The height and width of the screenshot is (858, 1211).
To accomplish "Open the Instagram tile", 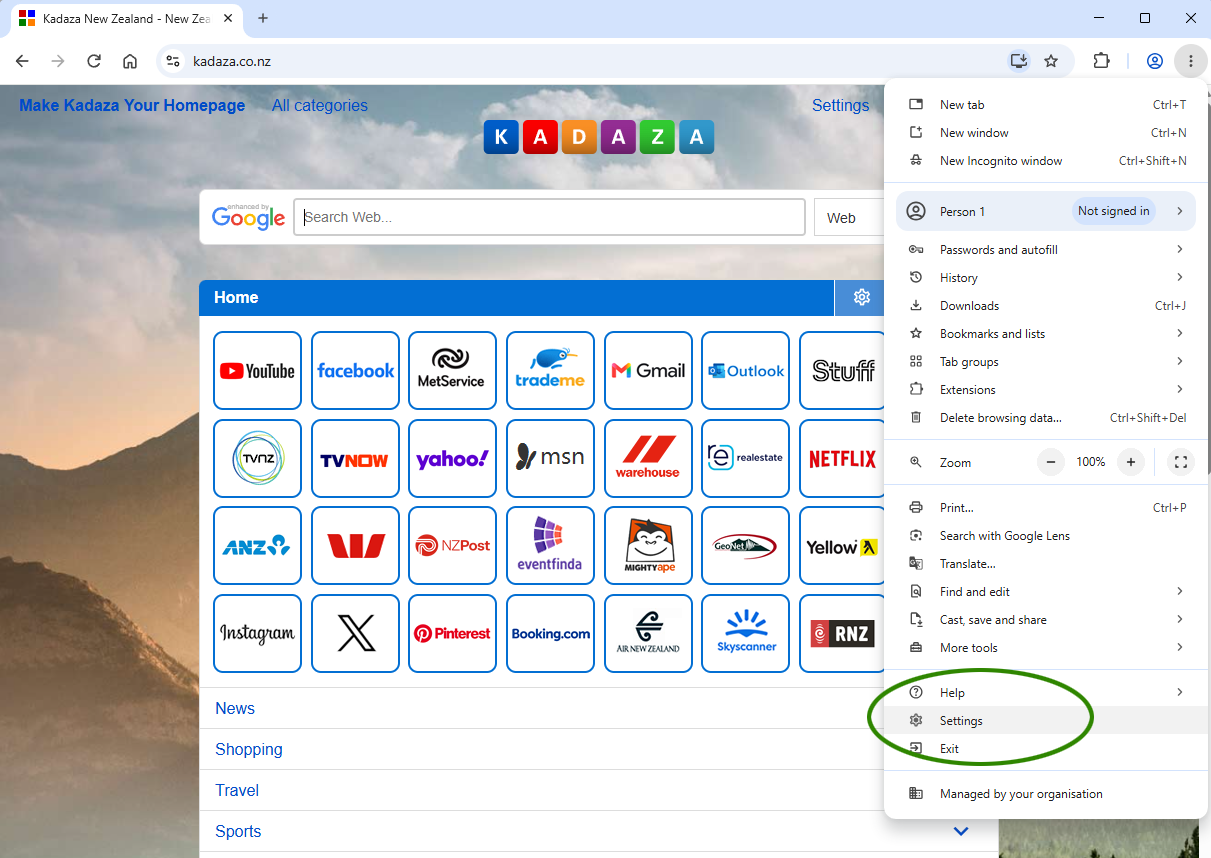I will point(257,634).
